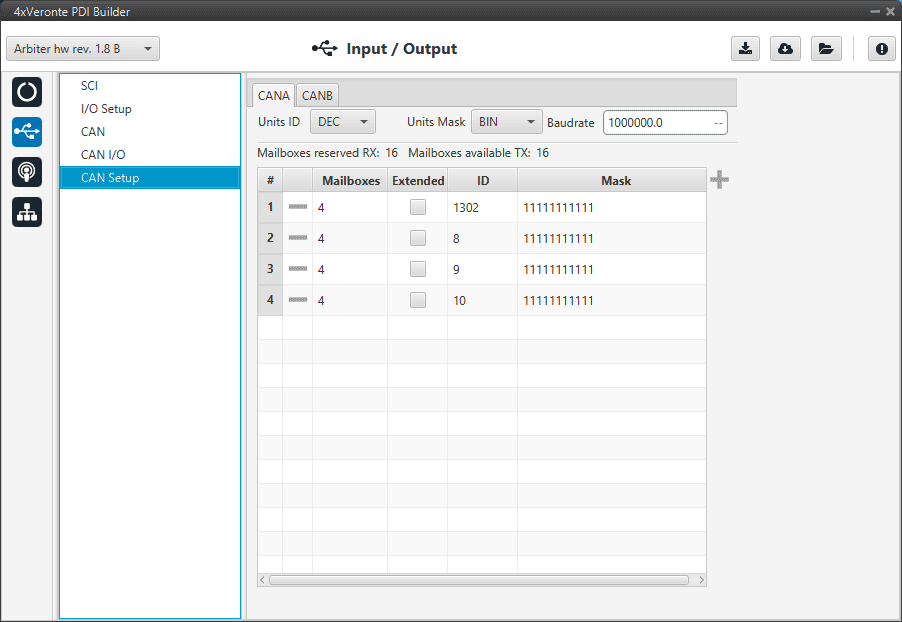Remove mailbox row 1 with minus icon
Image resolution: width=902 pixels, height=622 pixels.
click(x=297, y=207)
